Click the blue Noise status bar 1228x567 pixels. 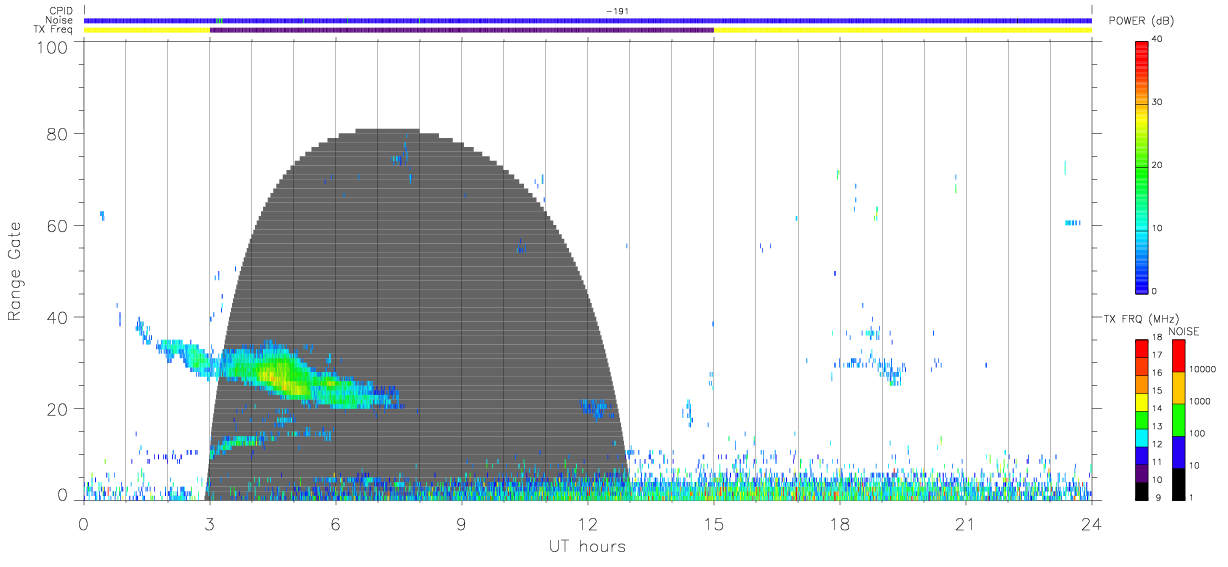(x=588, y=20)
